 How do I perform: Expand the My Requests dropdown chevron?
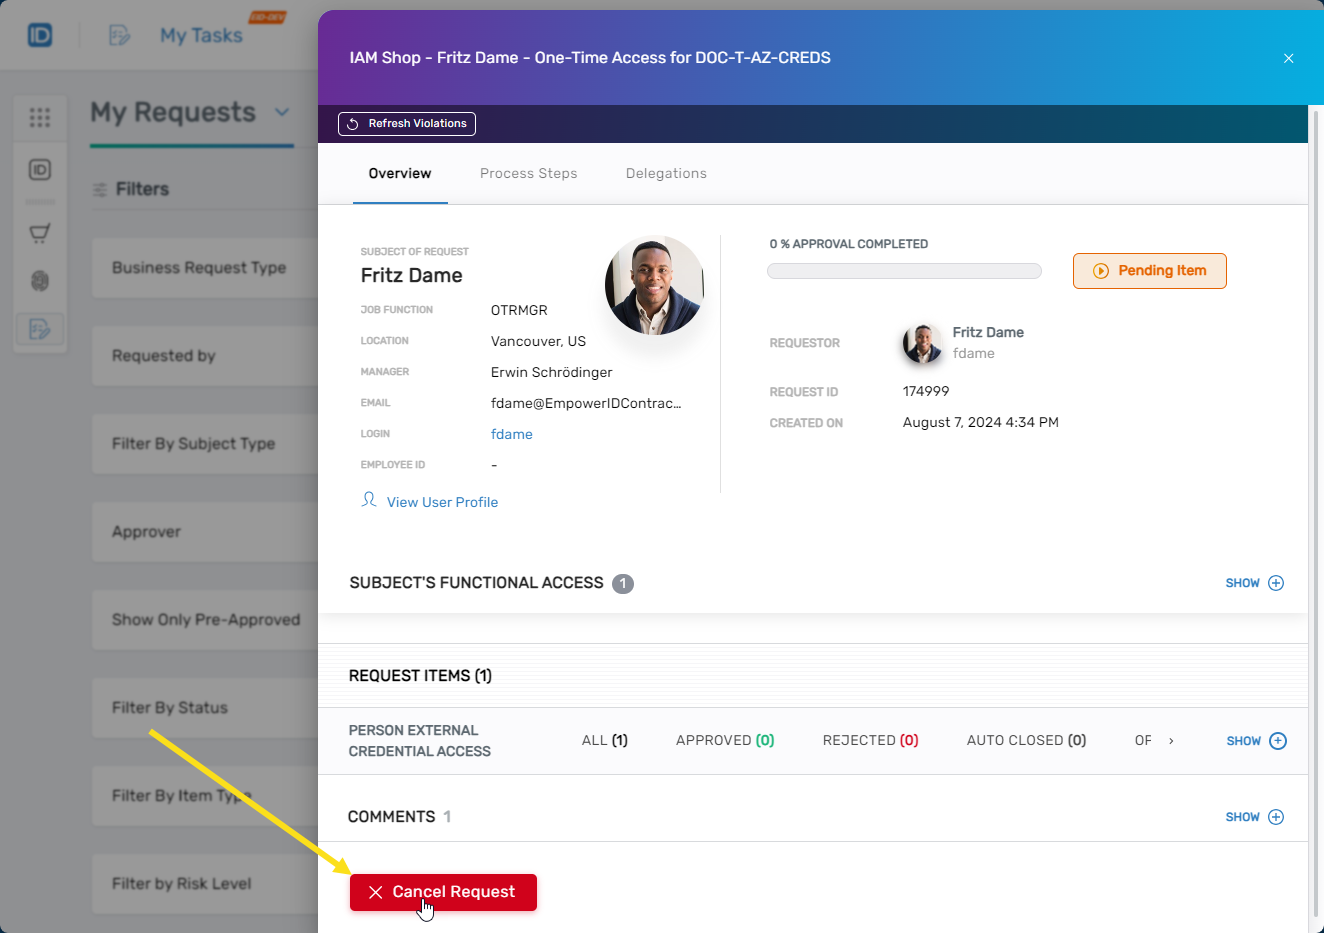click(x=282, y=112)
